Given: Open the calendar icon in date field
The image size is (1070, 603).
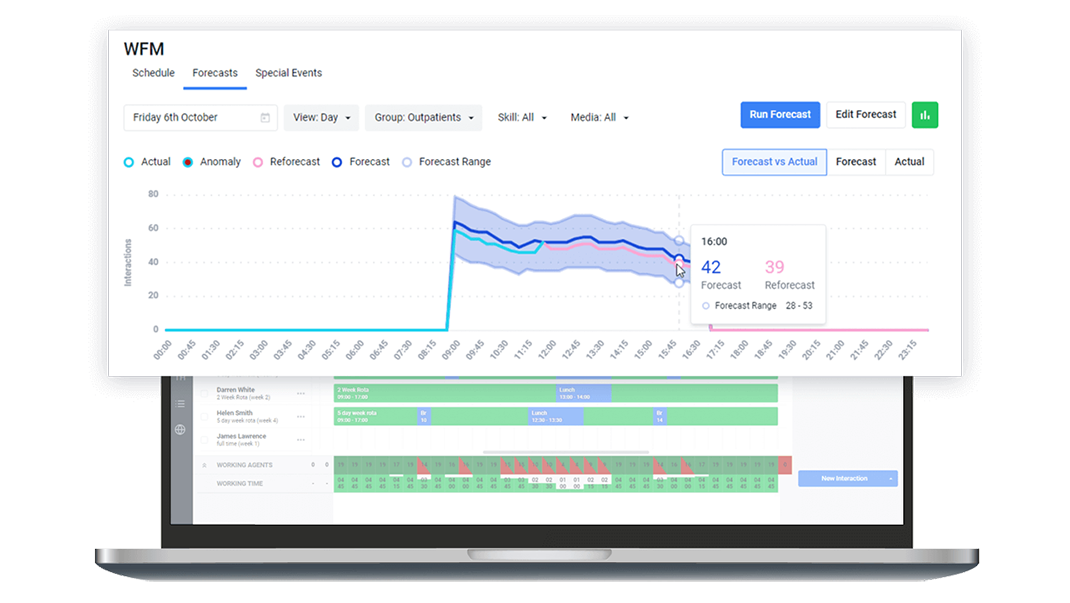Looking at the screenshot, I should 265,117.
